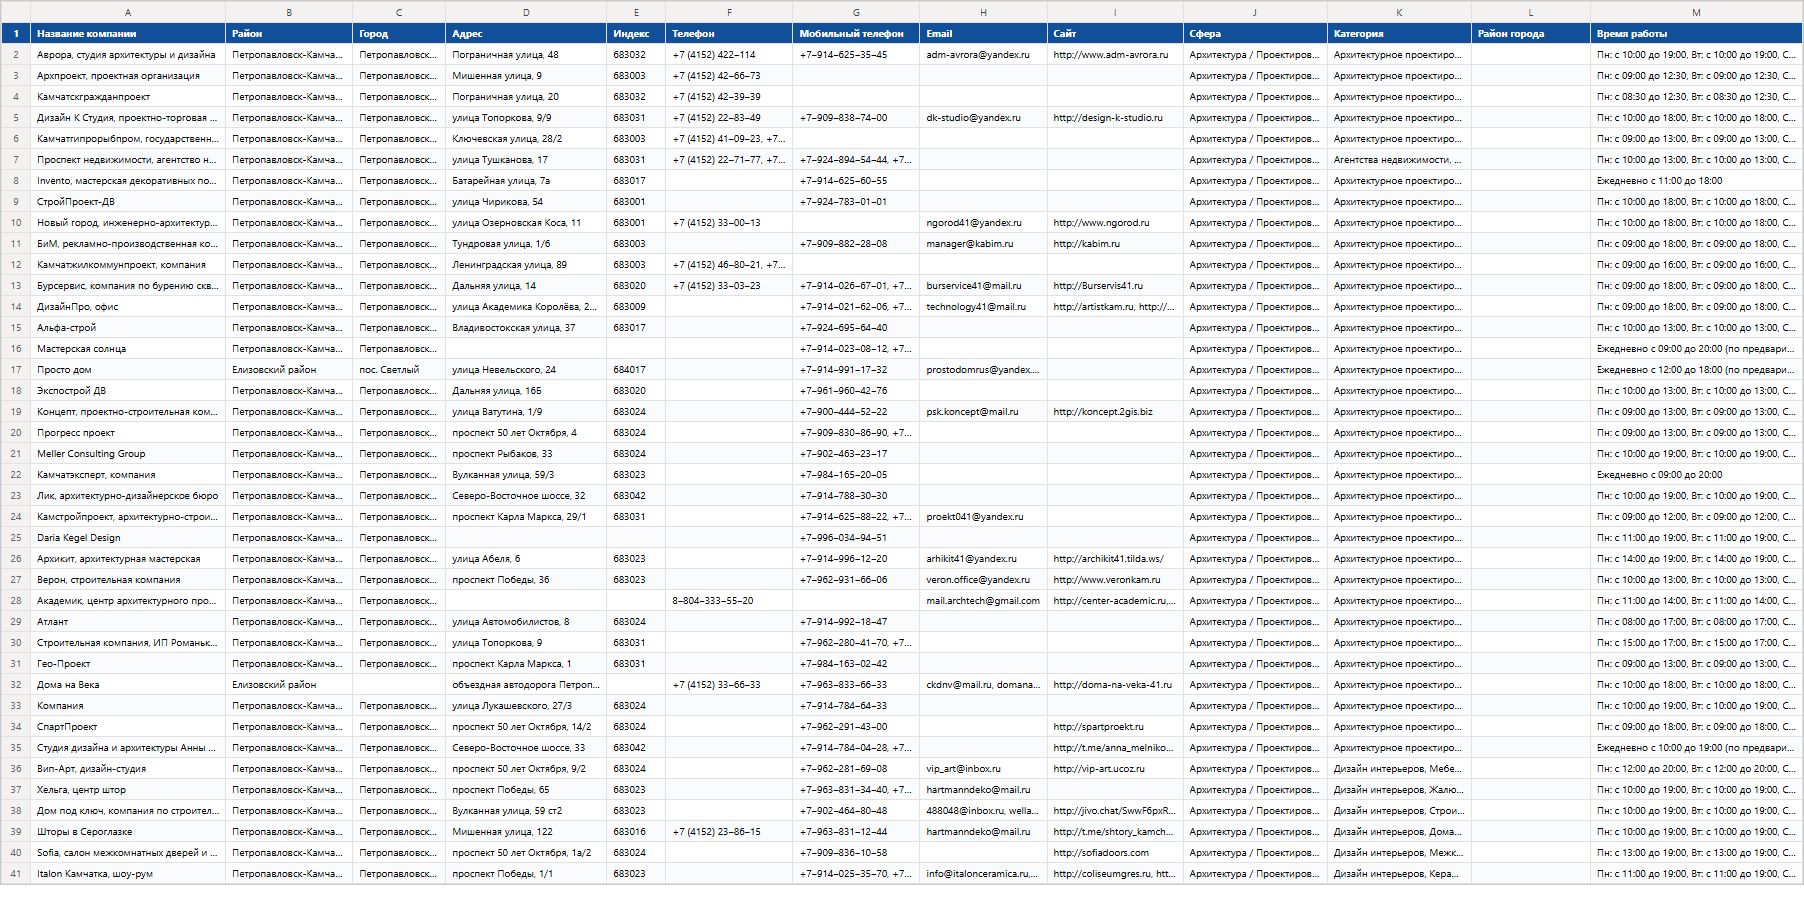Select the site cell "http://design-k-studio.ru"

tap(1115, 117)
